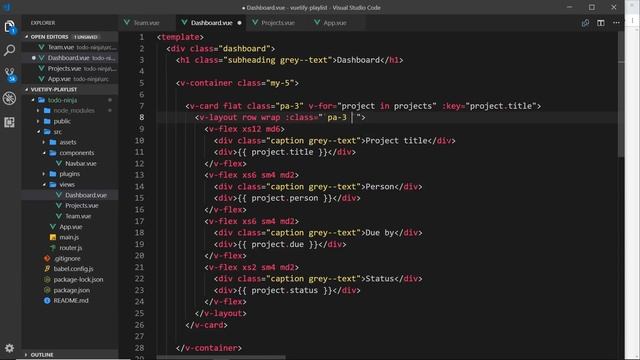Viewport: 640px width, 360px height.
Task: Open README.md file
Action: (x=71, y=301)
